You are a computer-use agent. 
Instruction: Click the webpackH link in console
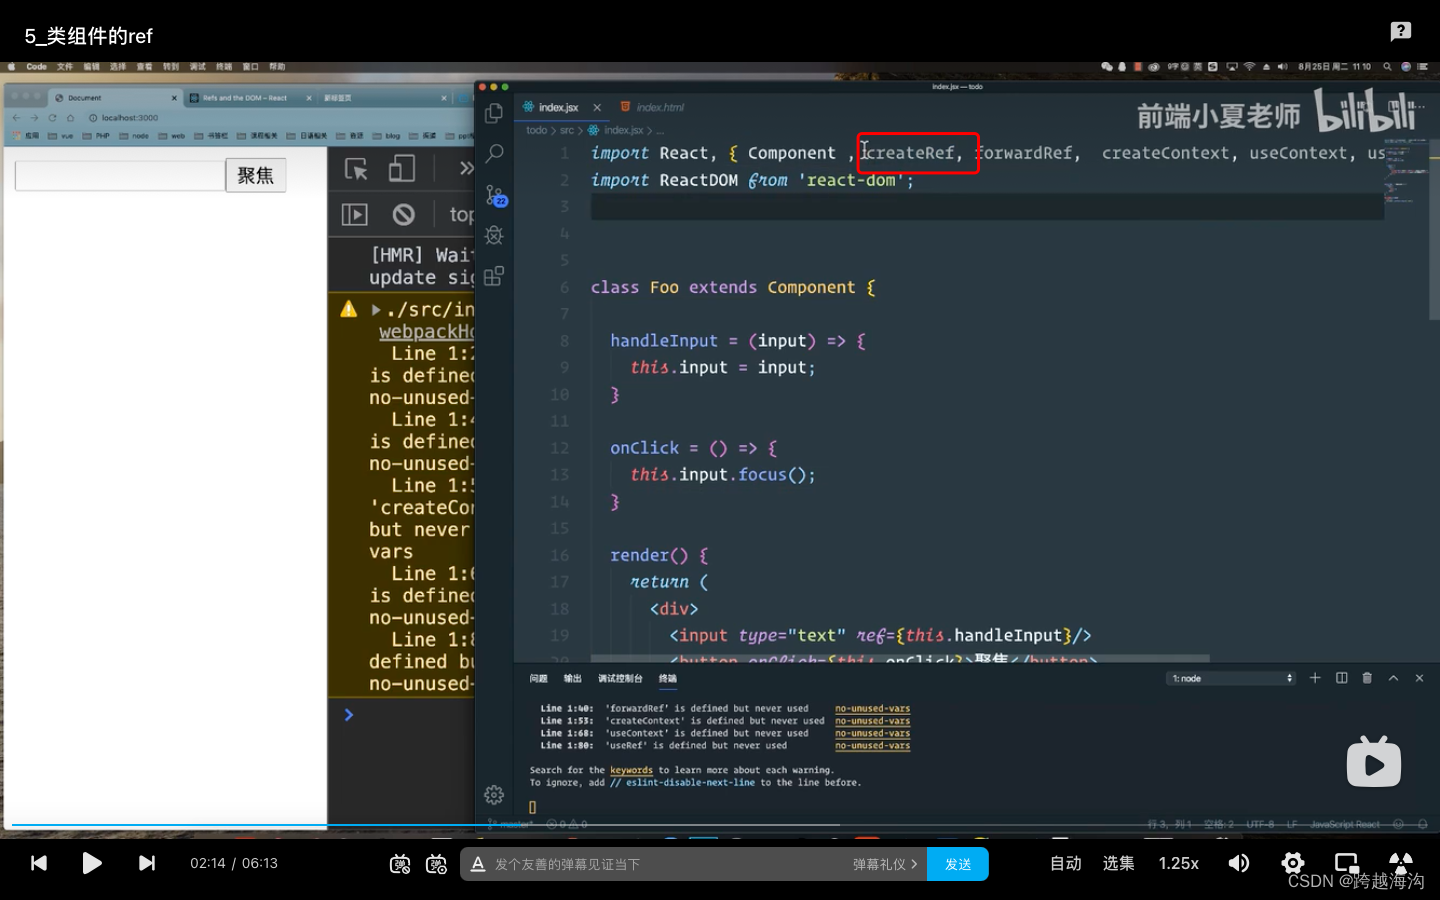coord(426,331)
